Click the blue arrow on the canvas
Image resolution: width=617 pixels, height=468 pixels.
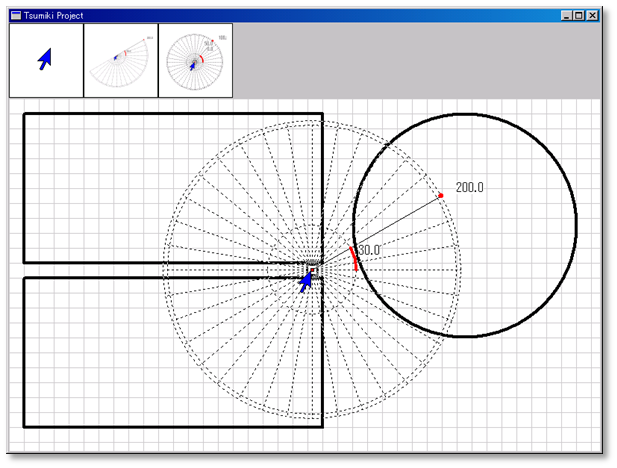point(307,283)
